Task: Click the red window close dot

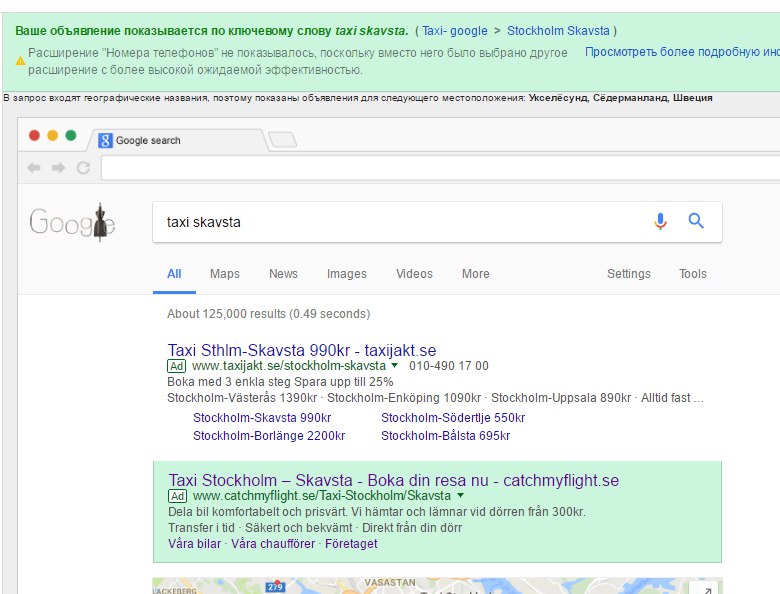Action: tap(34, 135)
